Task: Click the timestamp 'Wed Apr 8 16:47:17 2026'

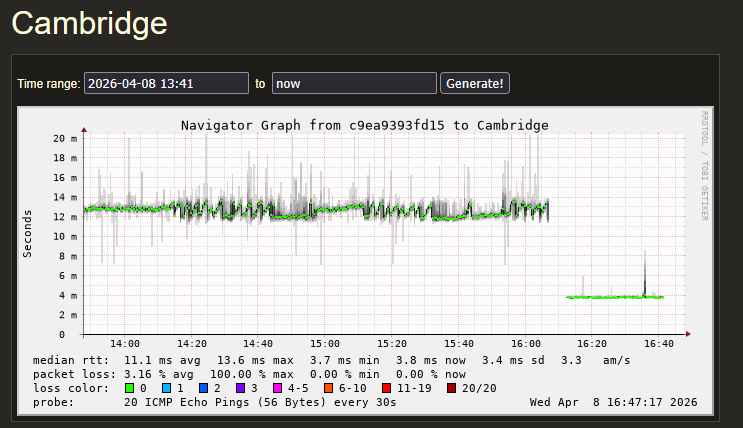Action: pos(613,402)
